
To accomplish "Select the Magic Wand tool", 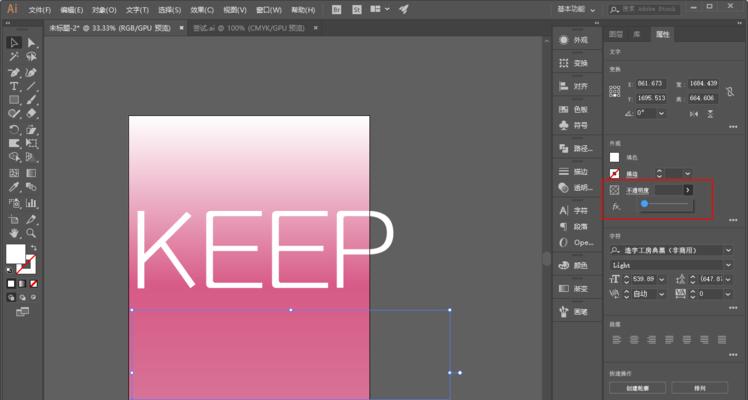I will pyautogui.click(x=14, y=57).
